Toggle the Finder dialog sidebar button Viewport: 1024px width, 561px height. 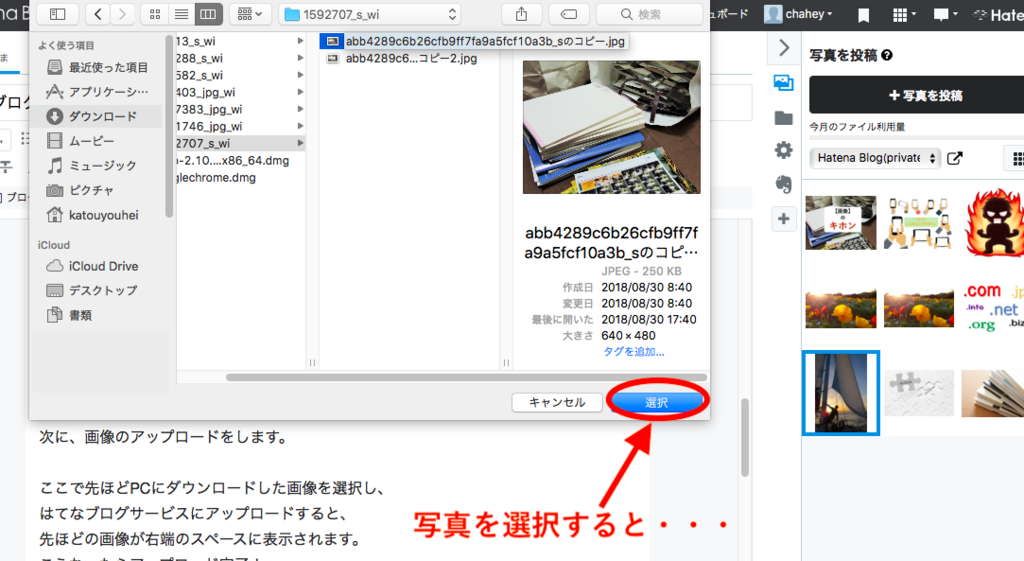click(x=57, y=14)
